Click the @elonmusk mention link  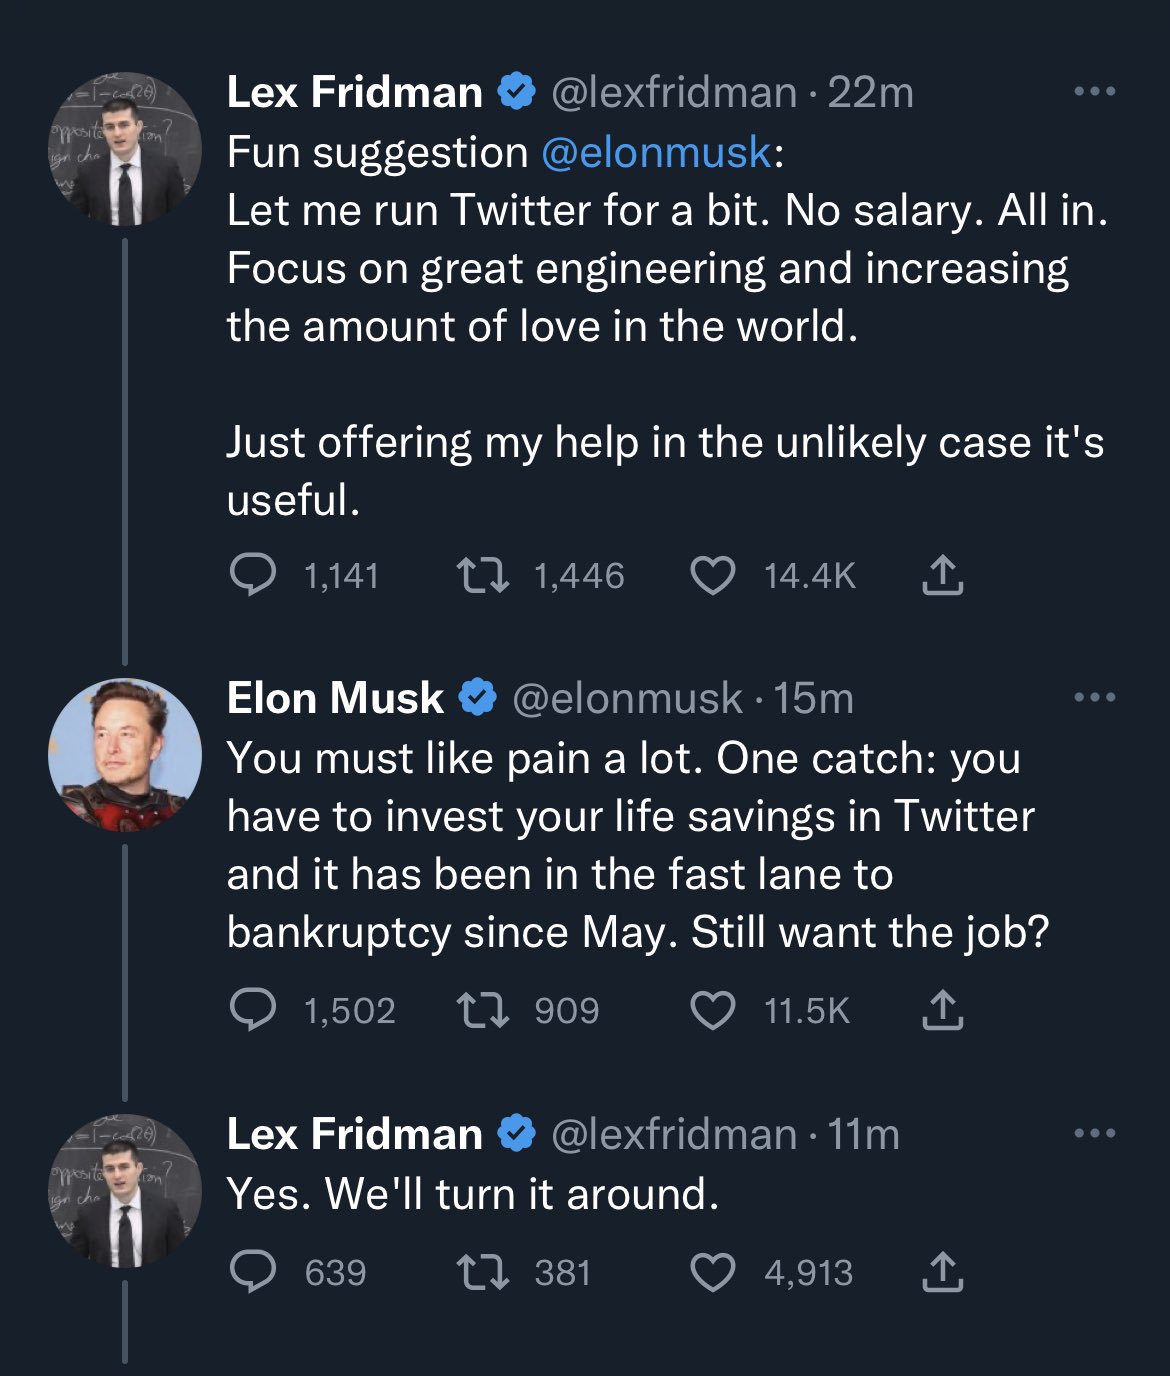[656, 152]
